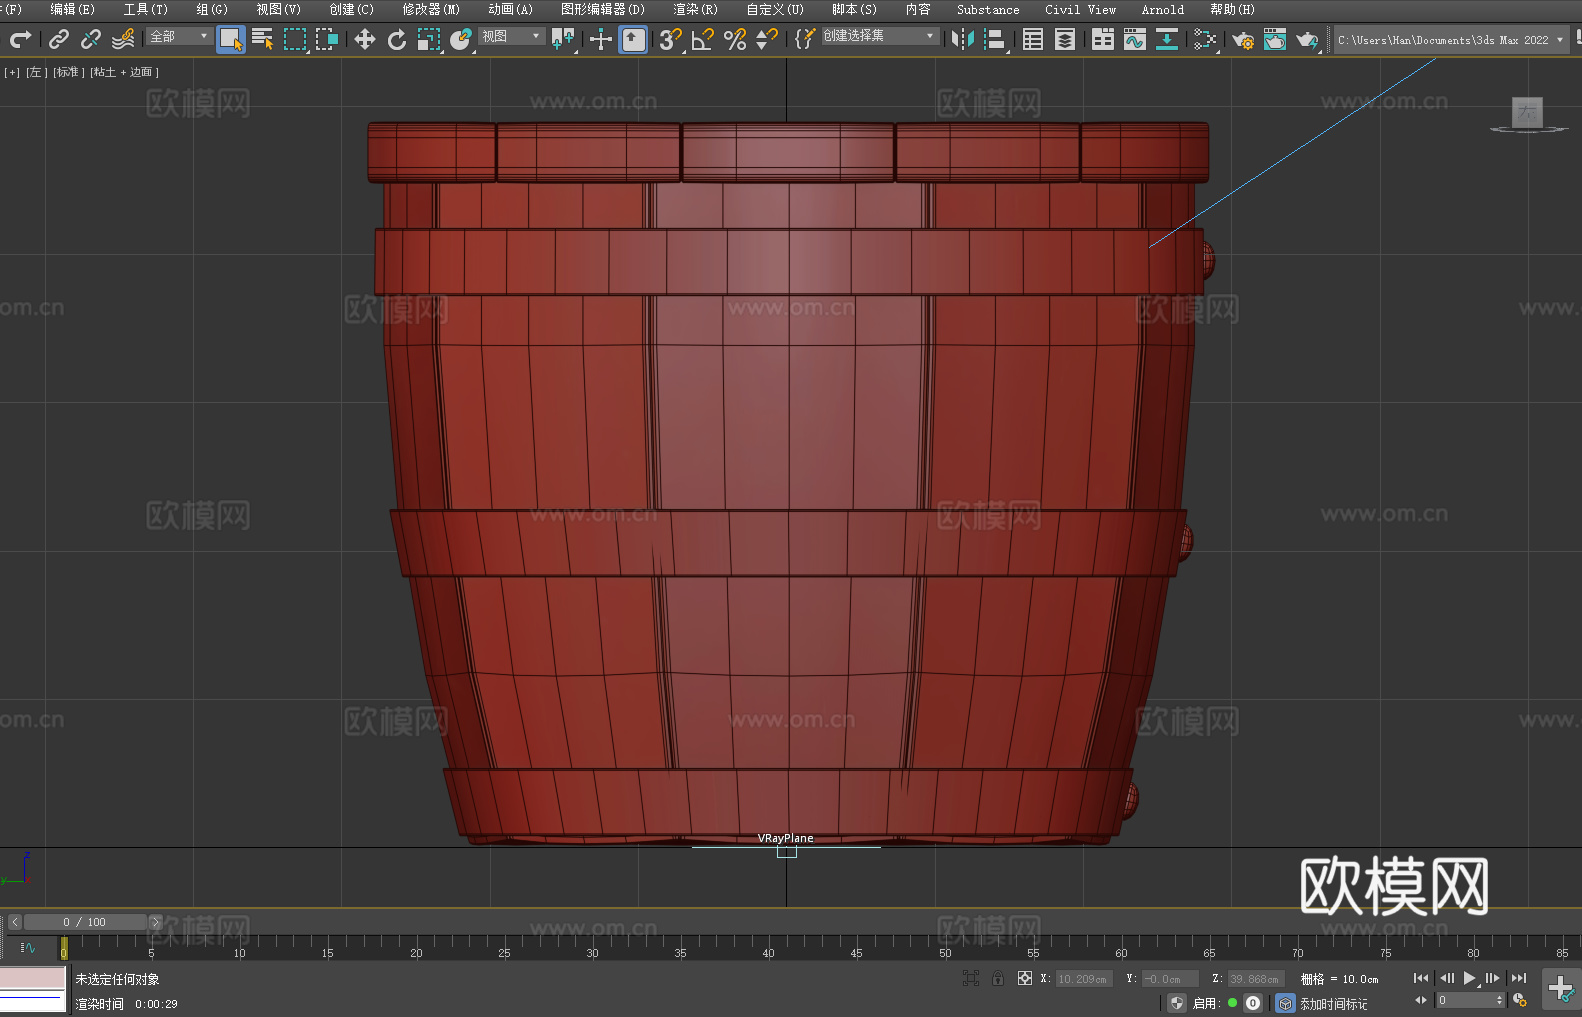This screenshot has width=1582, height=1017.
Task: Select the Link objects tool
Action: pyautogui.click(x=59, y=39)
